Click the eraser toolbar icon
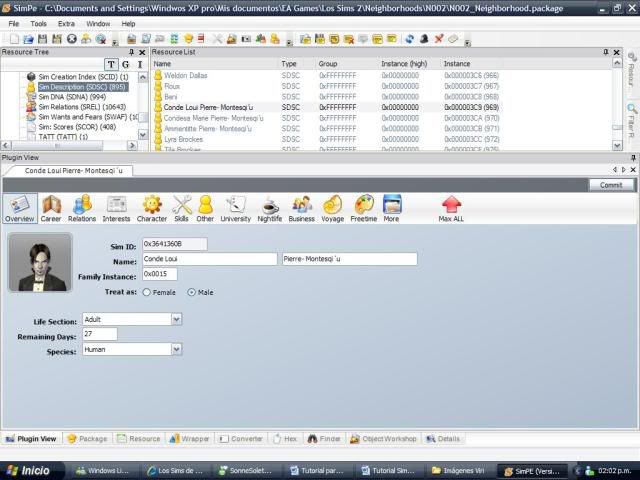Image resolution: width=640 pixels, height=480 pixels. (x=453, y=39)
